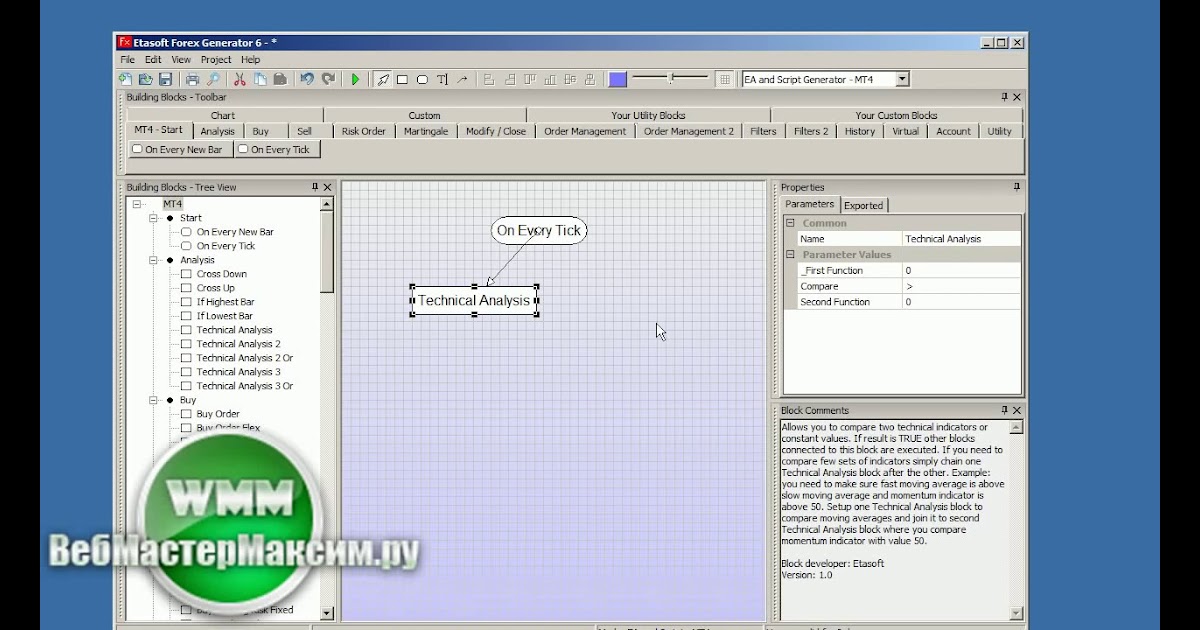Select the rectangle shape tool
1200x630 pixels.
[402, 79]
